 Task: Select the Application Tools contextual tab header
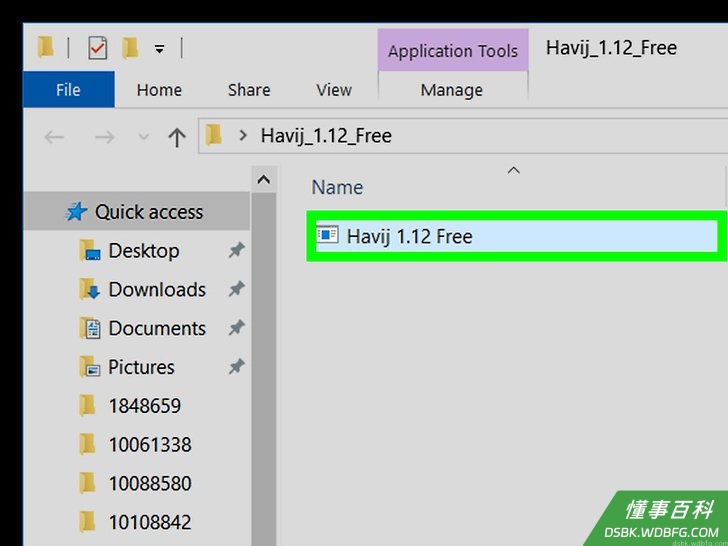[x=453, y=50]
